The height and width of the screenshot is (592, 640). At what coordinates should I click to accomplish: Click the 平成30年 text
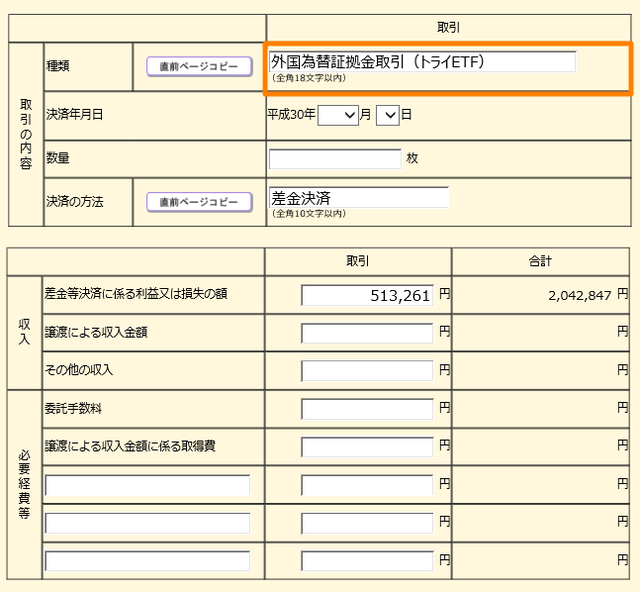pyautogui.click(x=291, y=114)
